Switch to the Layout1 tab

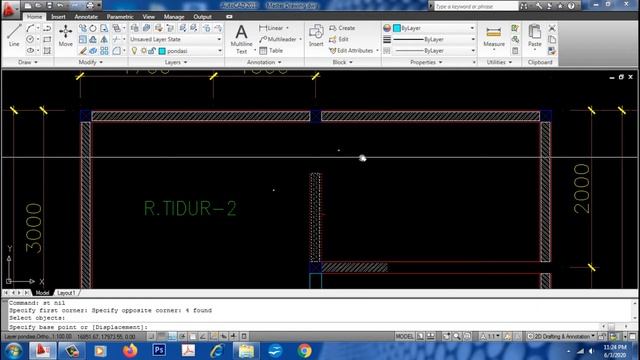tap(66, 293)
